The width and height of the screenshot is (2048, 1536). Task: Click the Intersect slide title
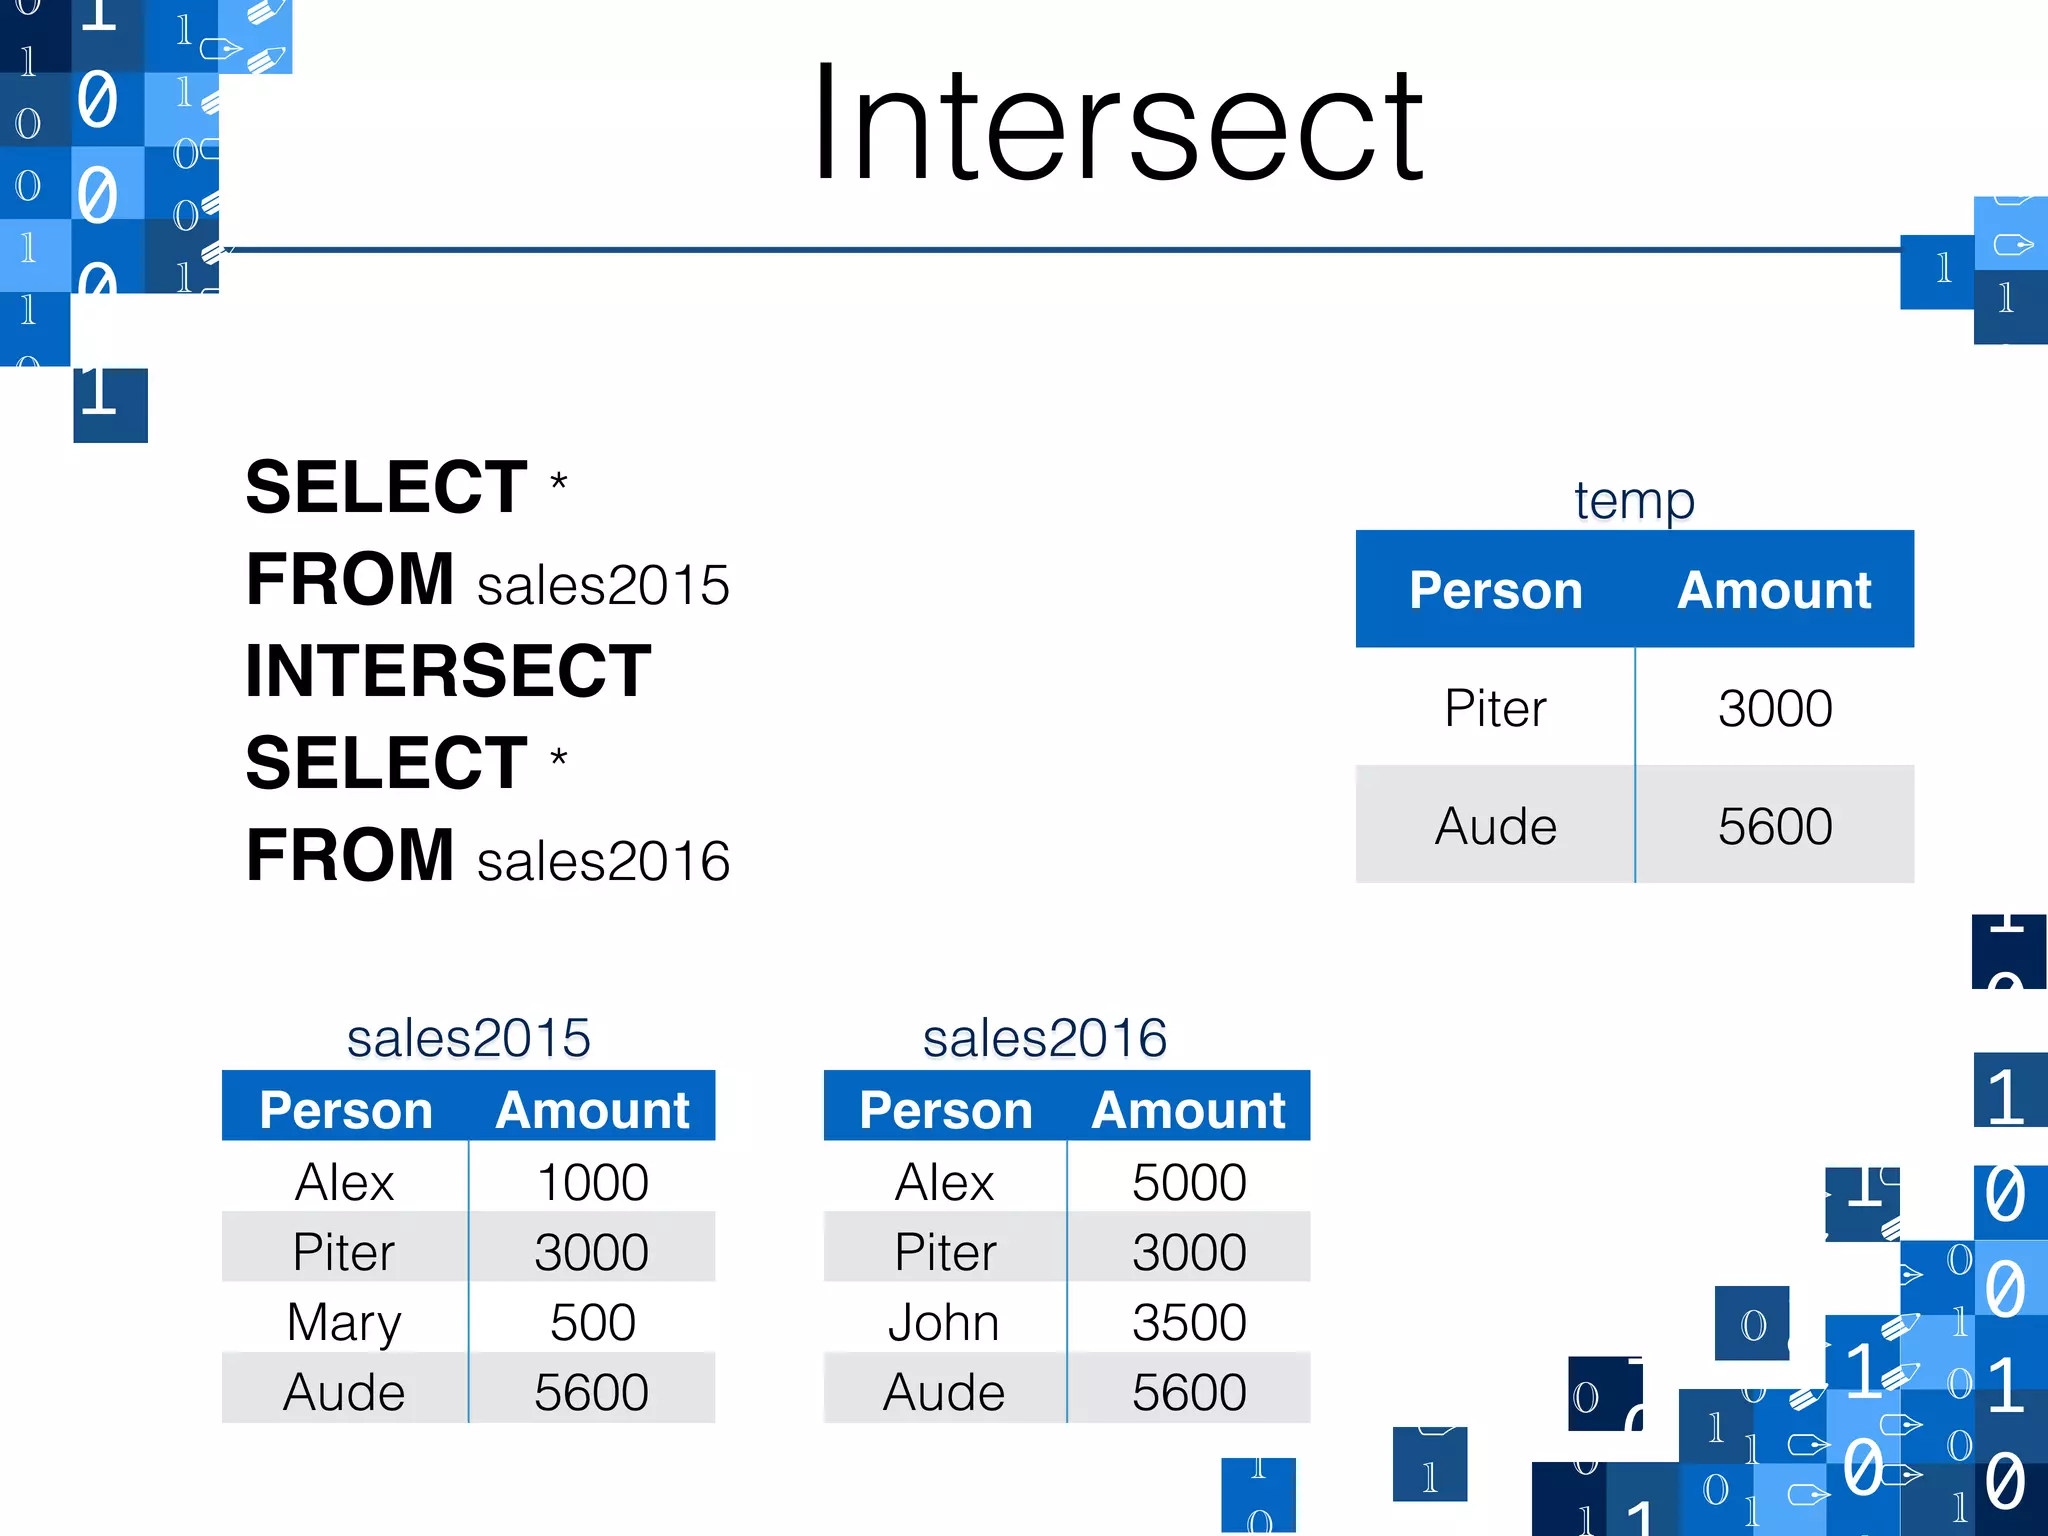(1118, 123)
